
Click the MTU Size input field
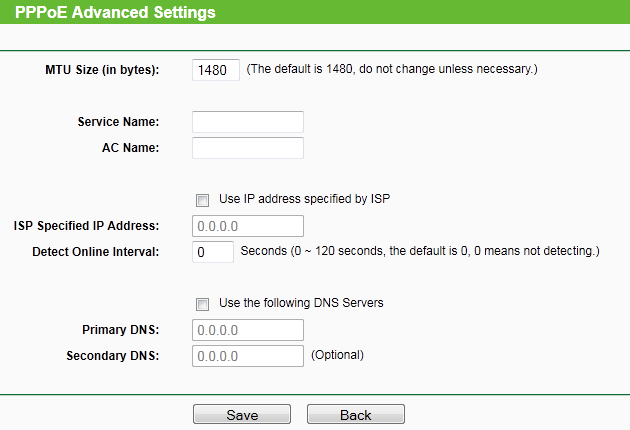point(215,70)
